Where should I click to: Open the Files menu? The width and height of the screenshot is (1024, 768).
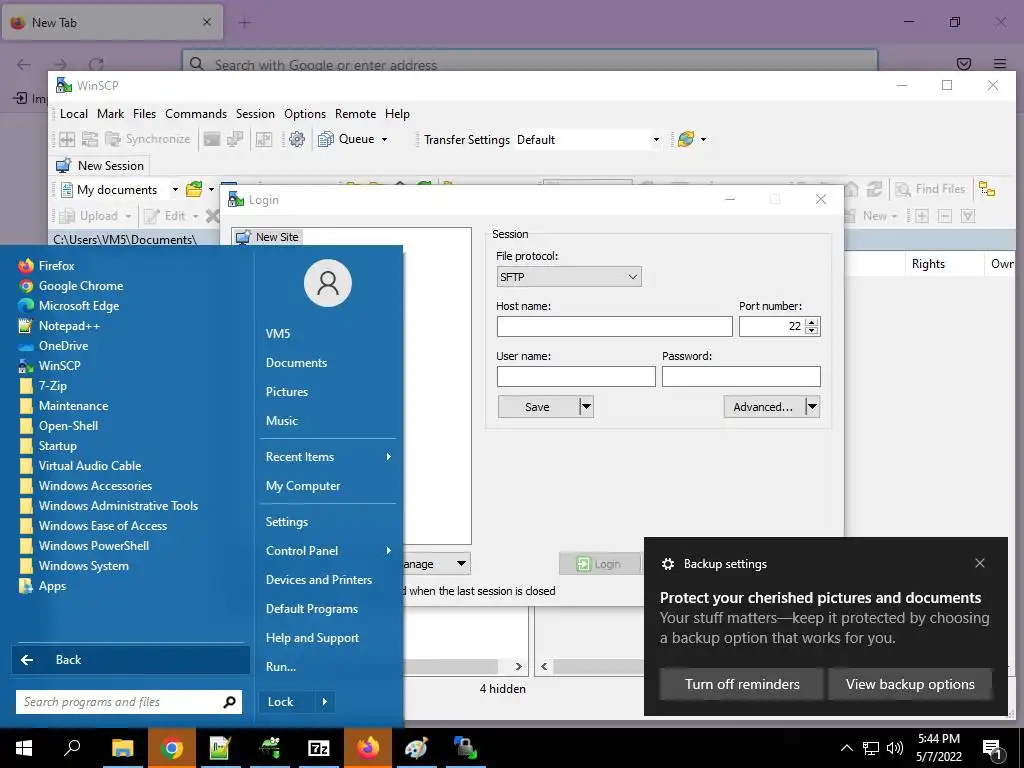coord(144,114)
